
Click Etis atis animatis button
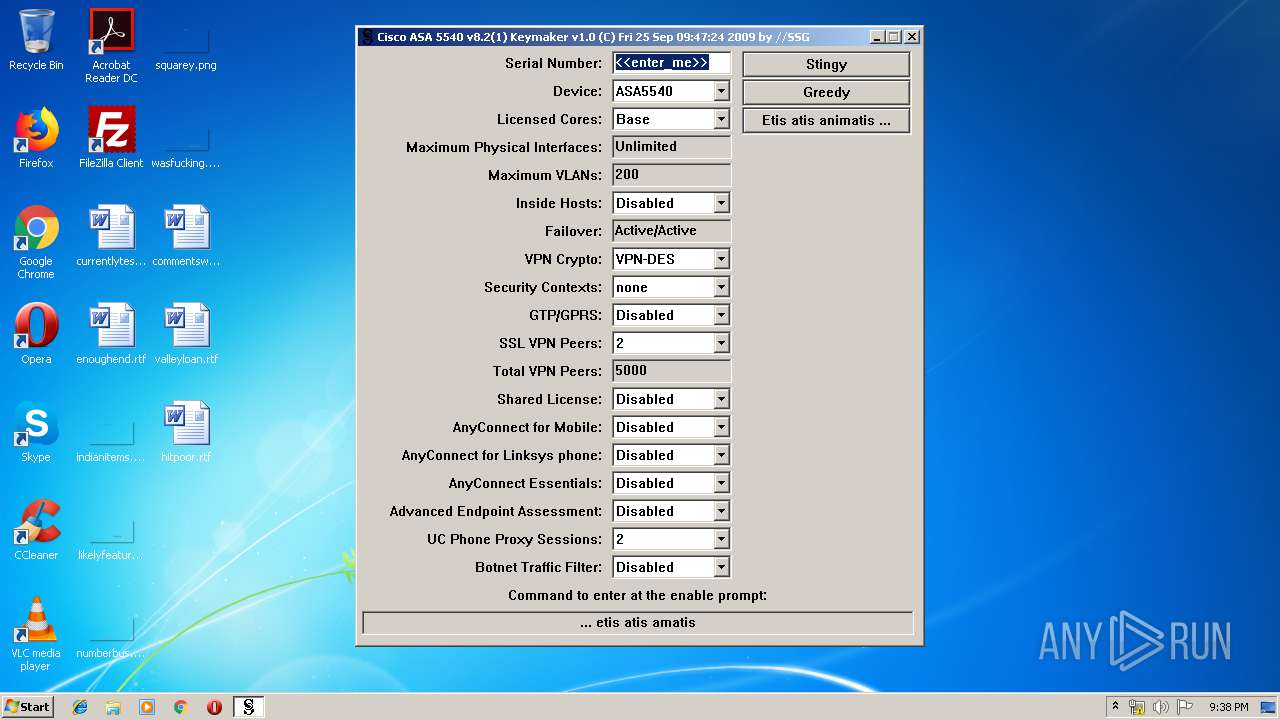(826, 120)
